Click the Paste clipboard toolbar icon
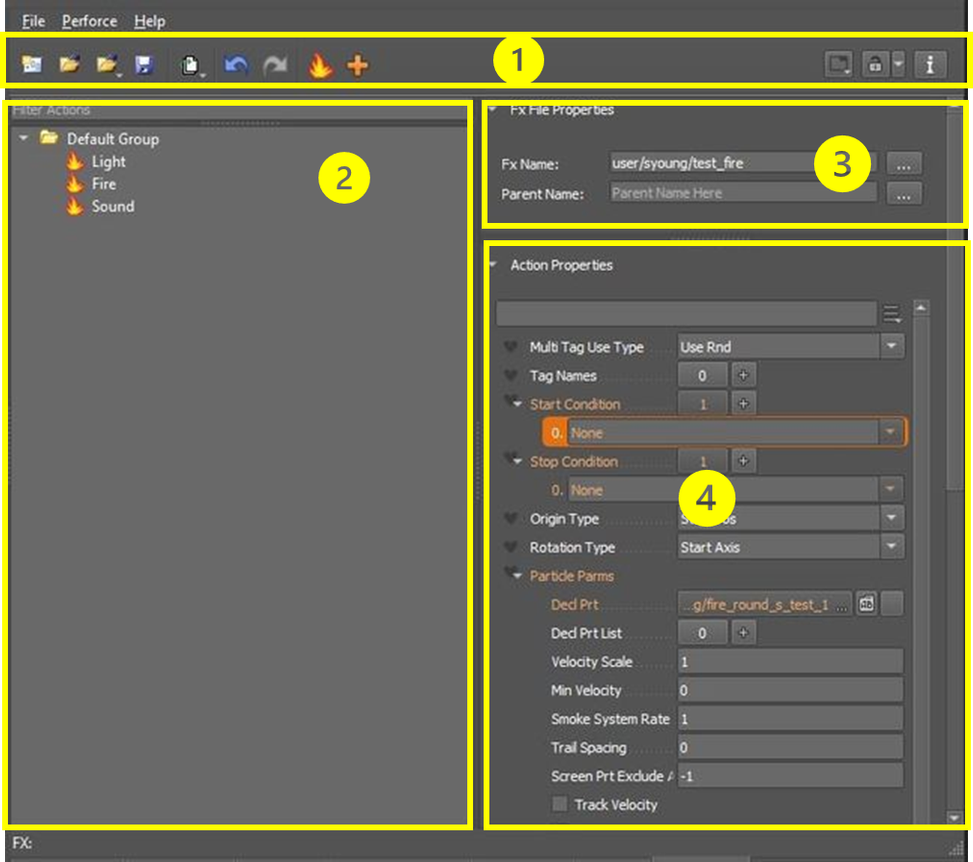 pyautogui.click(x=191, y=65)
